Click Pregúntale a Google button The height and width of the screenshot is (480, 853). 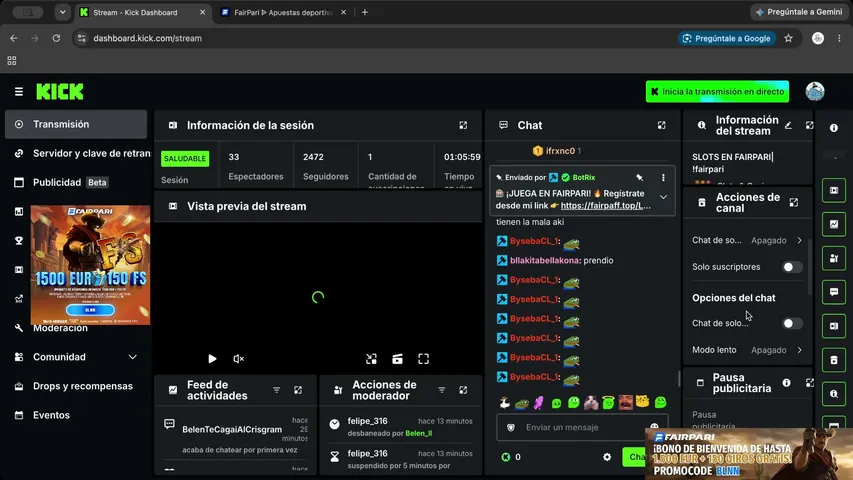tap(727, 38)
